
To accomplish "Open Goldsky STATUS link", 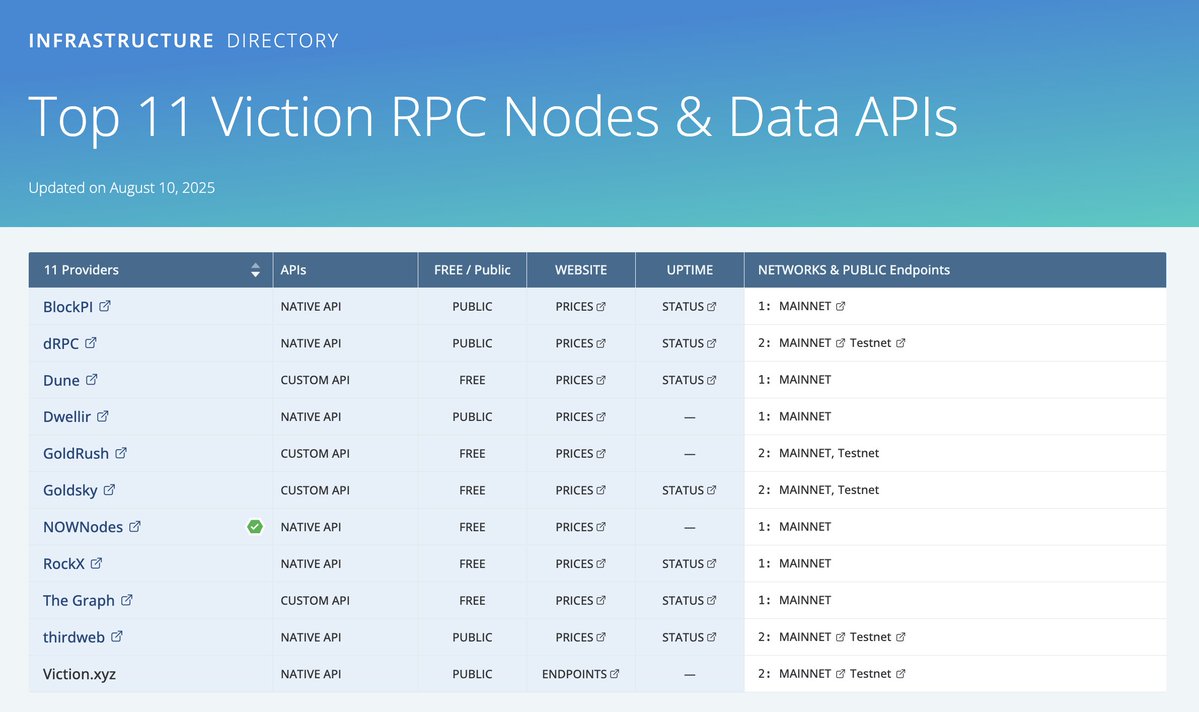I will click(689, 490).
